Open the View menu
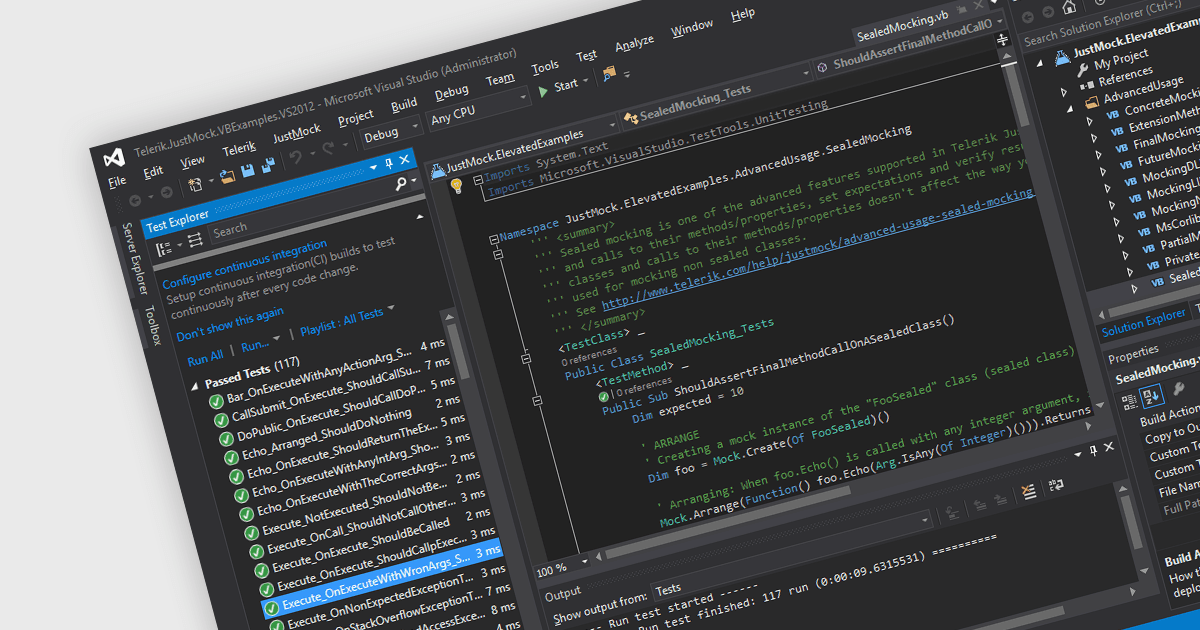This screenshot has width=1200, height=630. click(193, 160)
